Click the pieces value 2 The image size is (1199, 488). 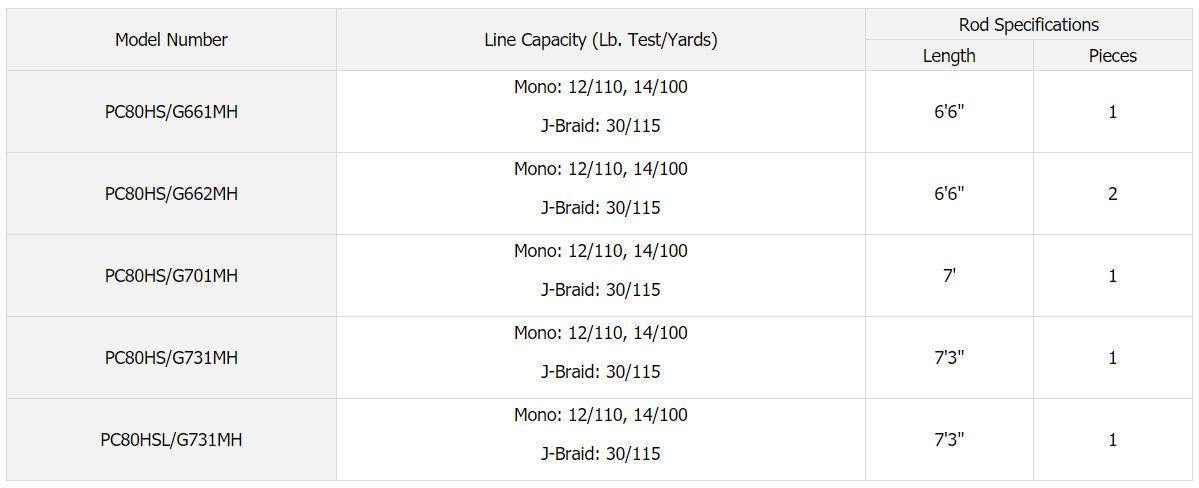1112,194
